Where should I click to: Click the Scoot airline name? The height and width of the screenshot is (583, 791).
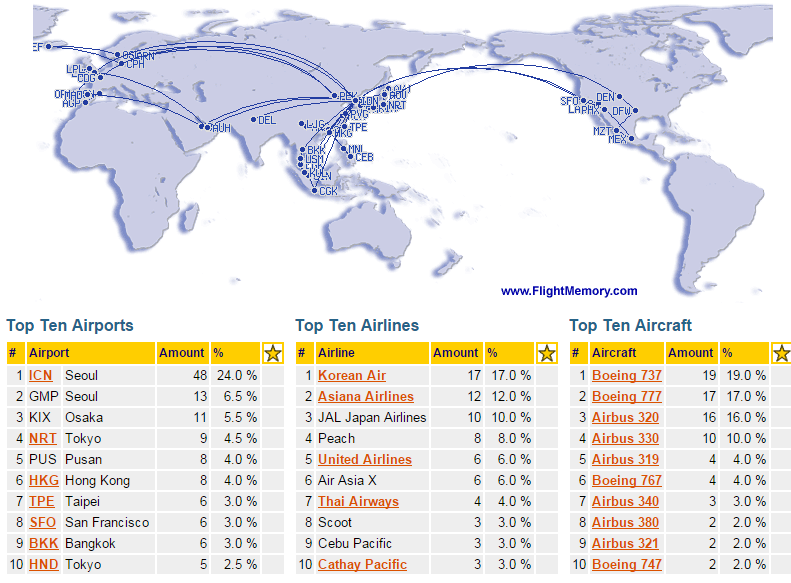(x=334, y=522)
